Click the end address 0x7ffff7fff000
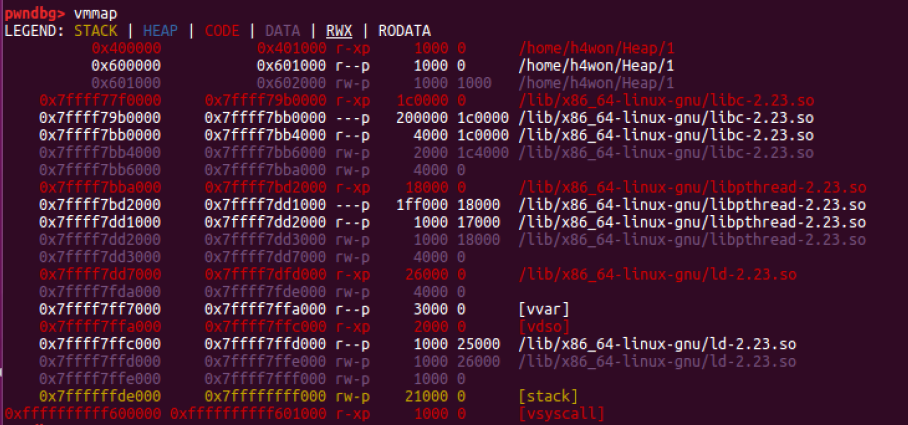This screenshot has height=425, width=908. pos(265,378)
